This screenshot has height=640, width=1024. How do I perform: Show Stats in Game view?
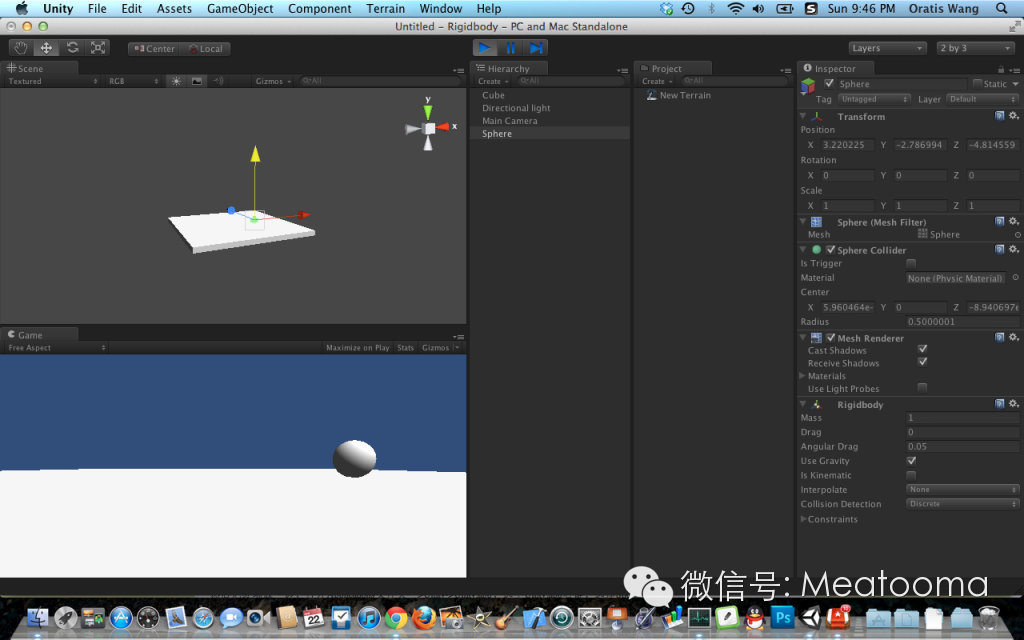(406, 347)
